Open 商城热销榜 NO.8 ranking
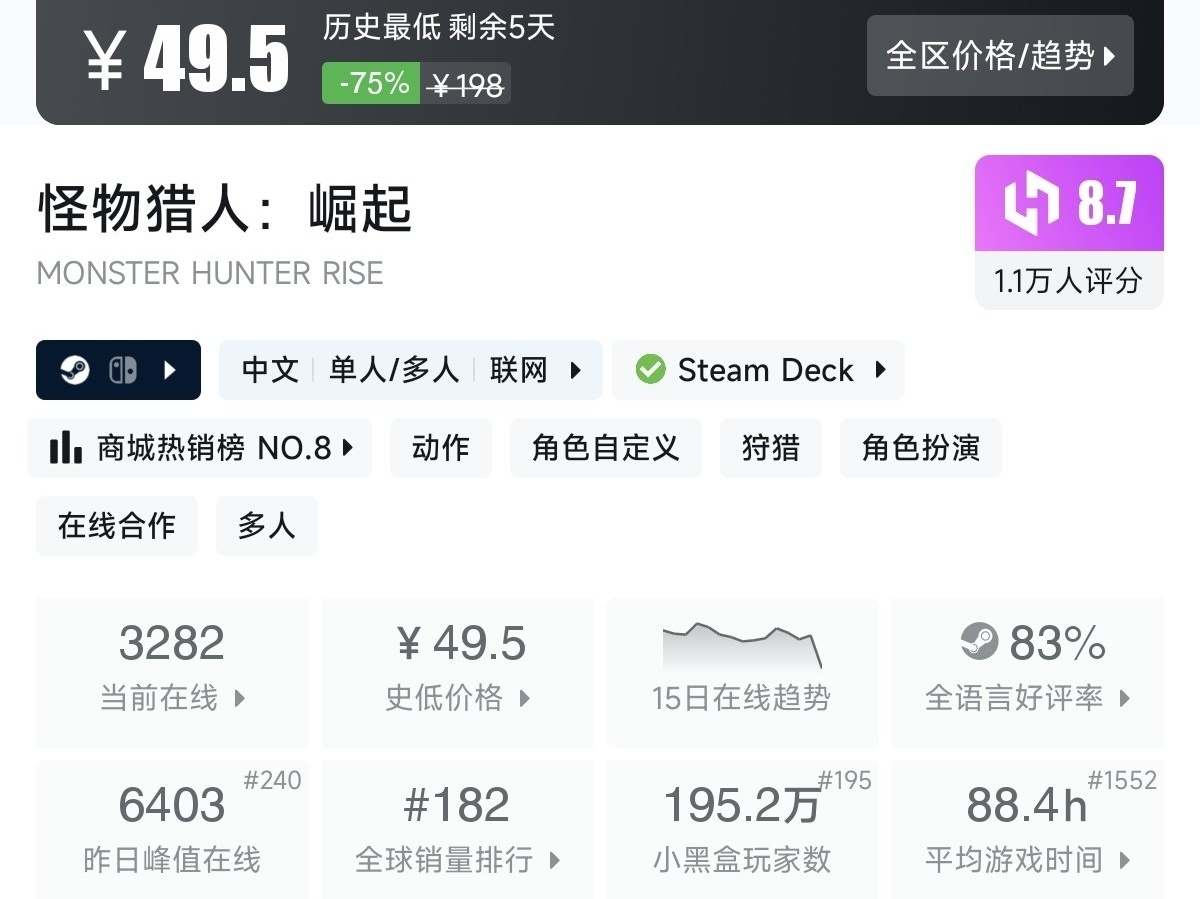1200x899 pixels. 200,448
